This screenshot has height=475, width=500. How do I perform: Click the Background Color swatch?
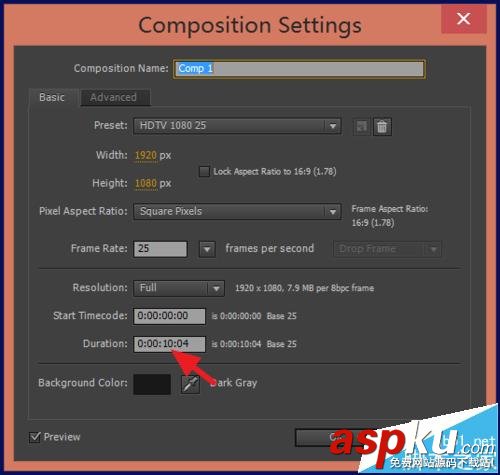tap(152, 384)
